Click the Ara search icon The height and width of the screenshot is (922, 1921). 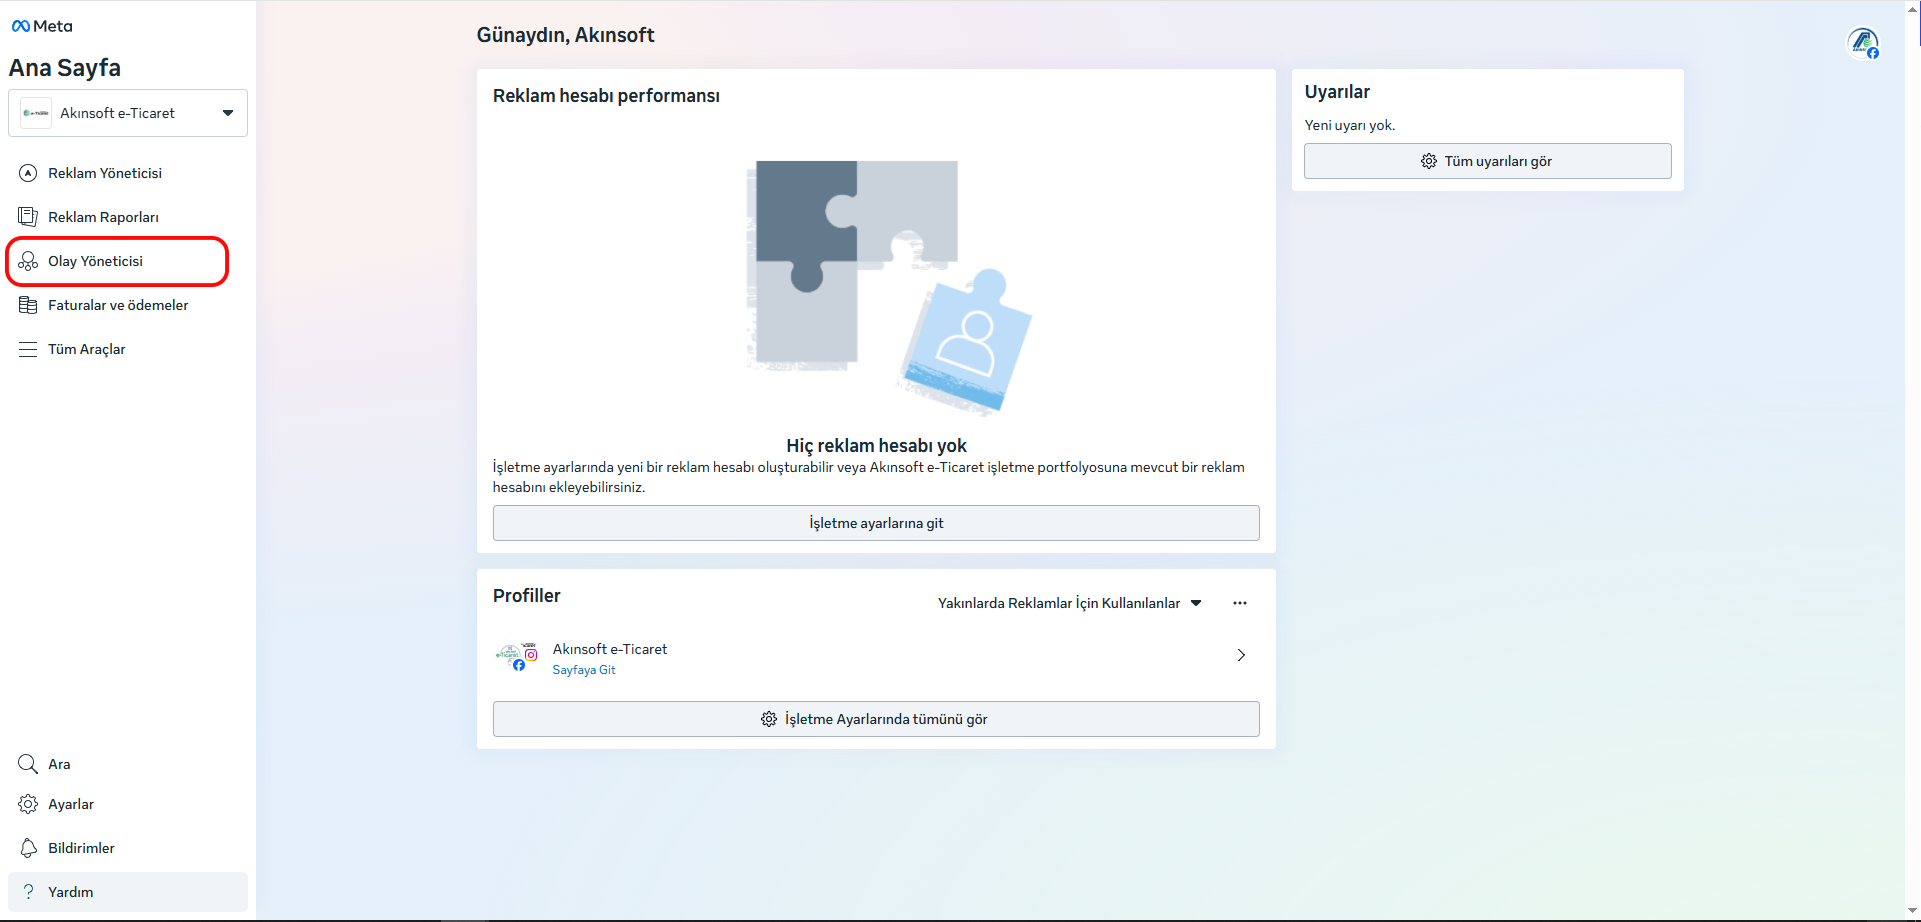click(28, 764)
